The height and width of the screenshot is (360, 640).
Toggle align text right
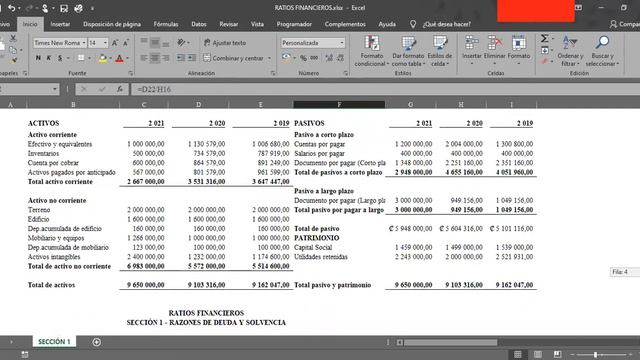(x=165, y=58)
